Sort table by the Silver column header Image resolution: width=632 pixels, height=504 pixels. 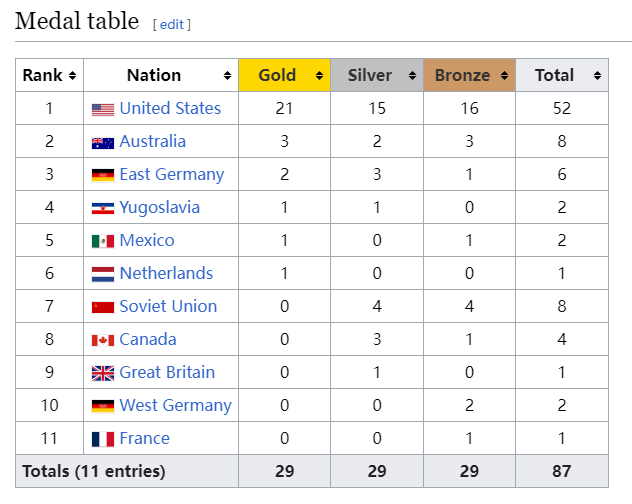370,76
